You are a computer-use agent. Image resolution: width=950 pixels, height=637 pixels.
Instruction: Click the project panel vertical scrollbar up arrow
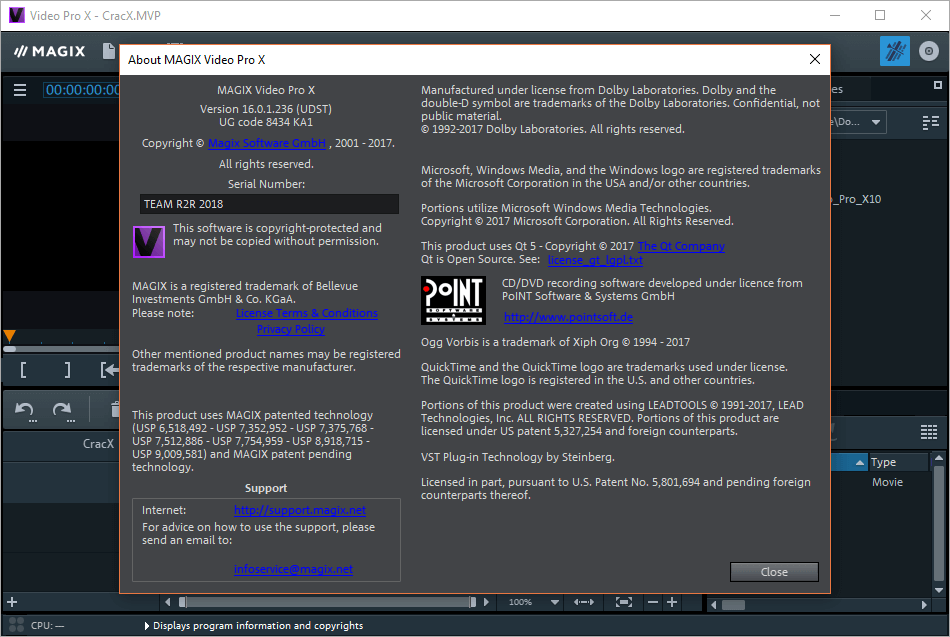[938, 458]
